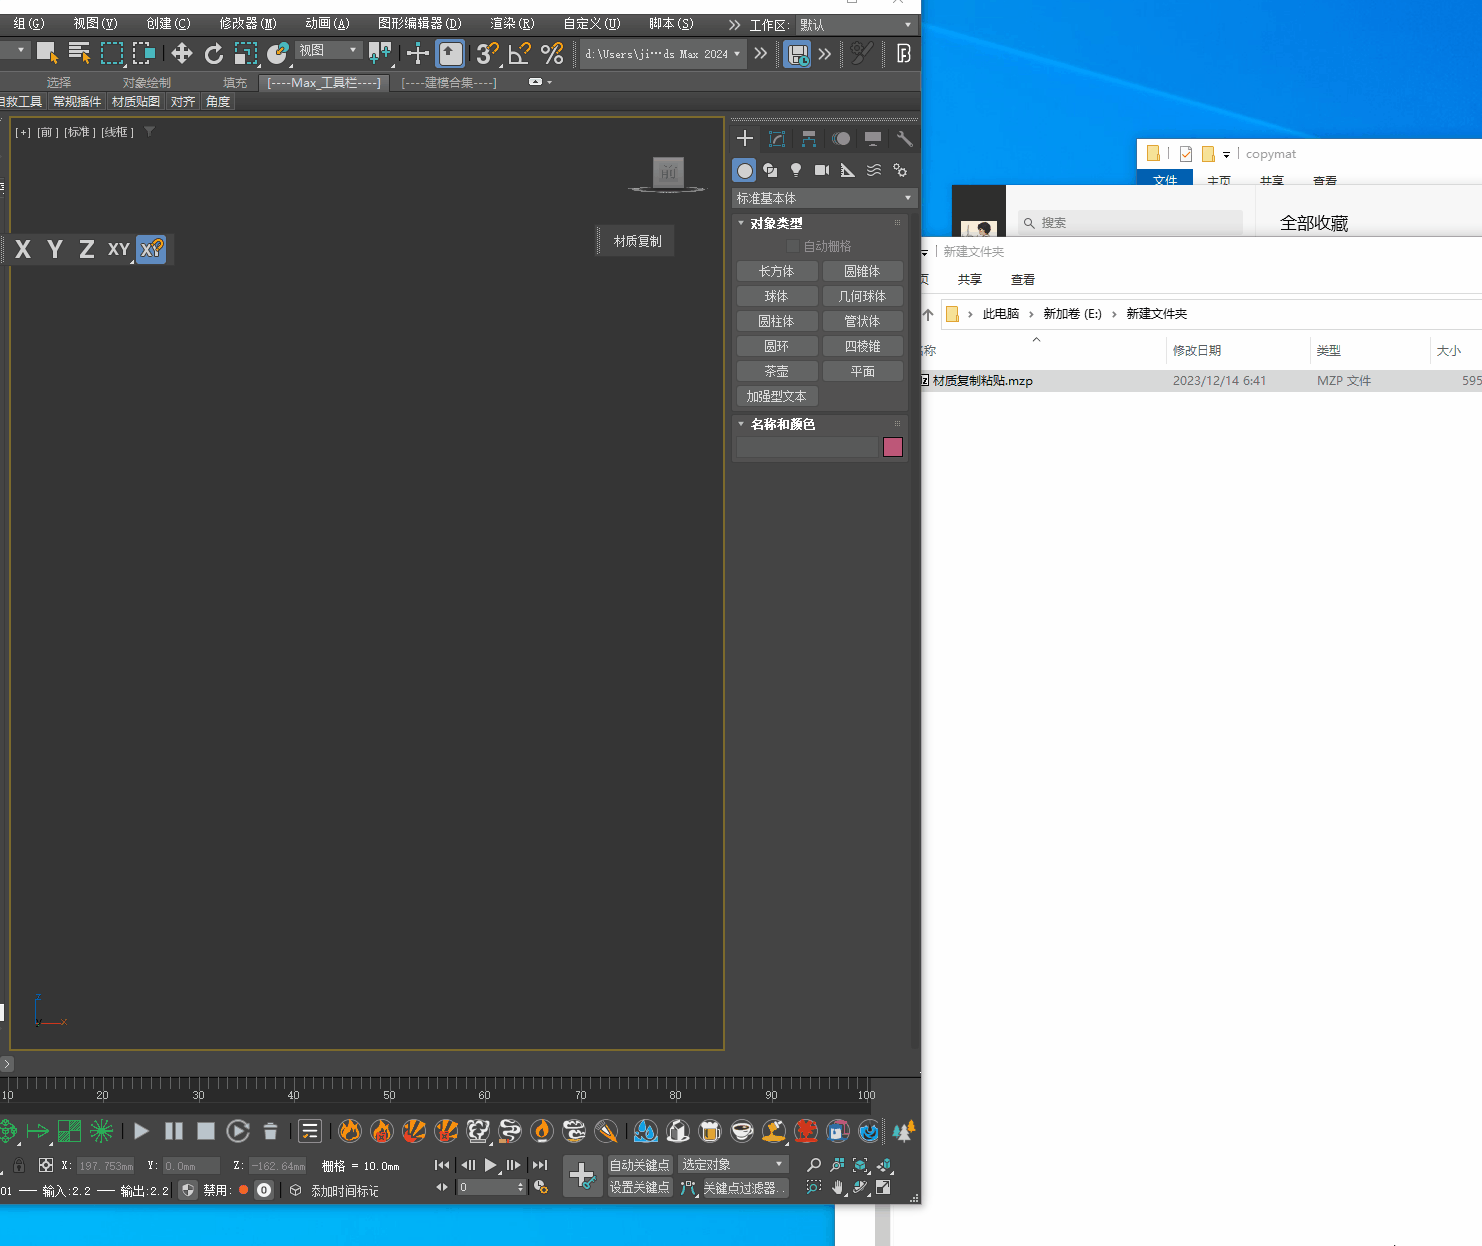
Task: Toggle the 自动关键点 auto key mode
Action: click(640, 1165)
